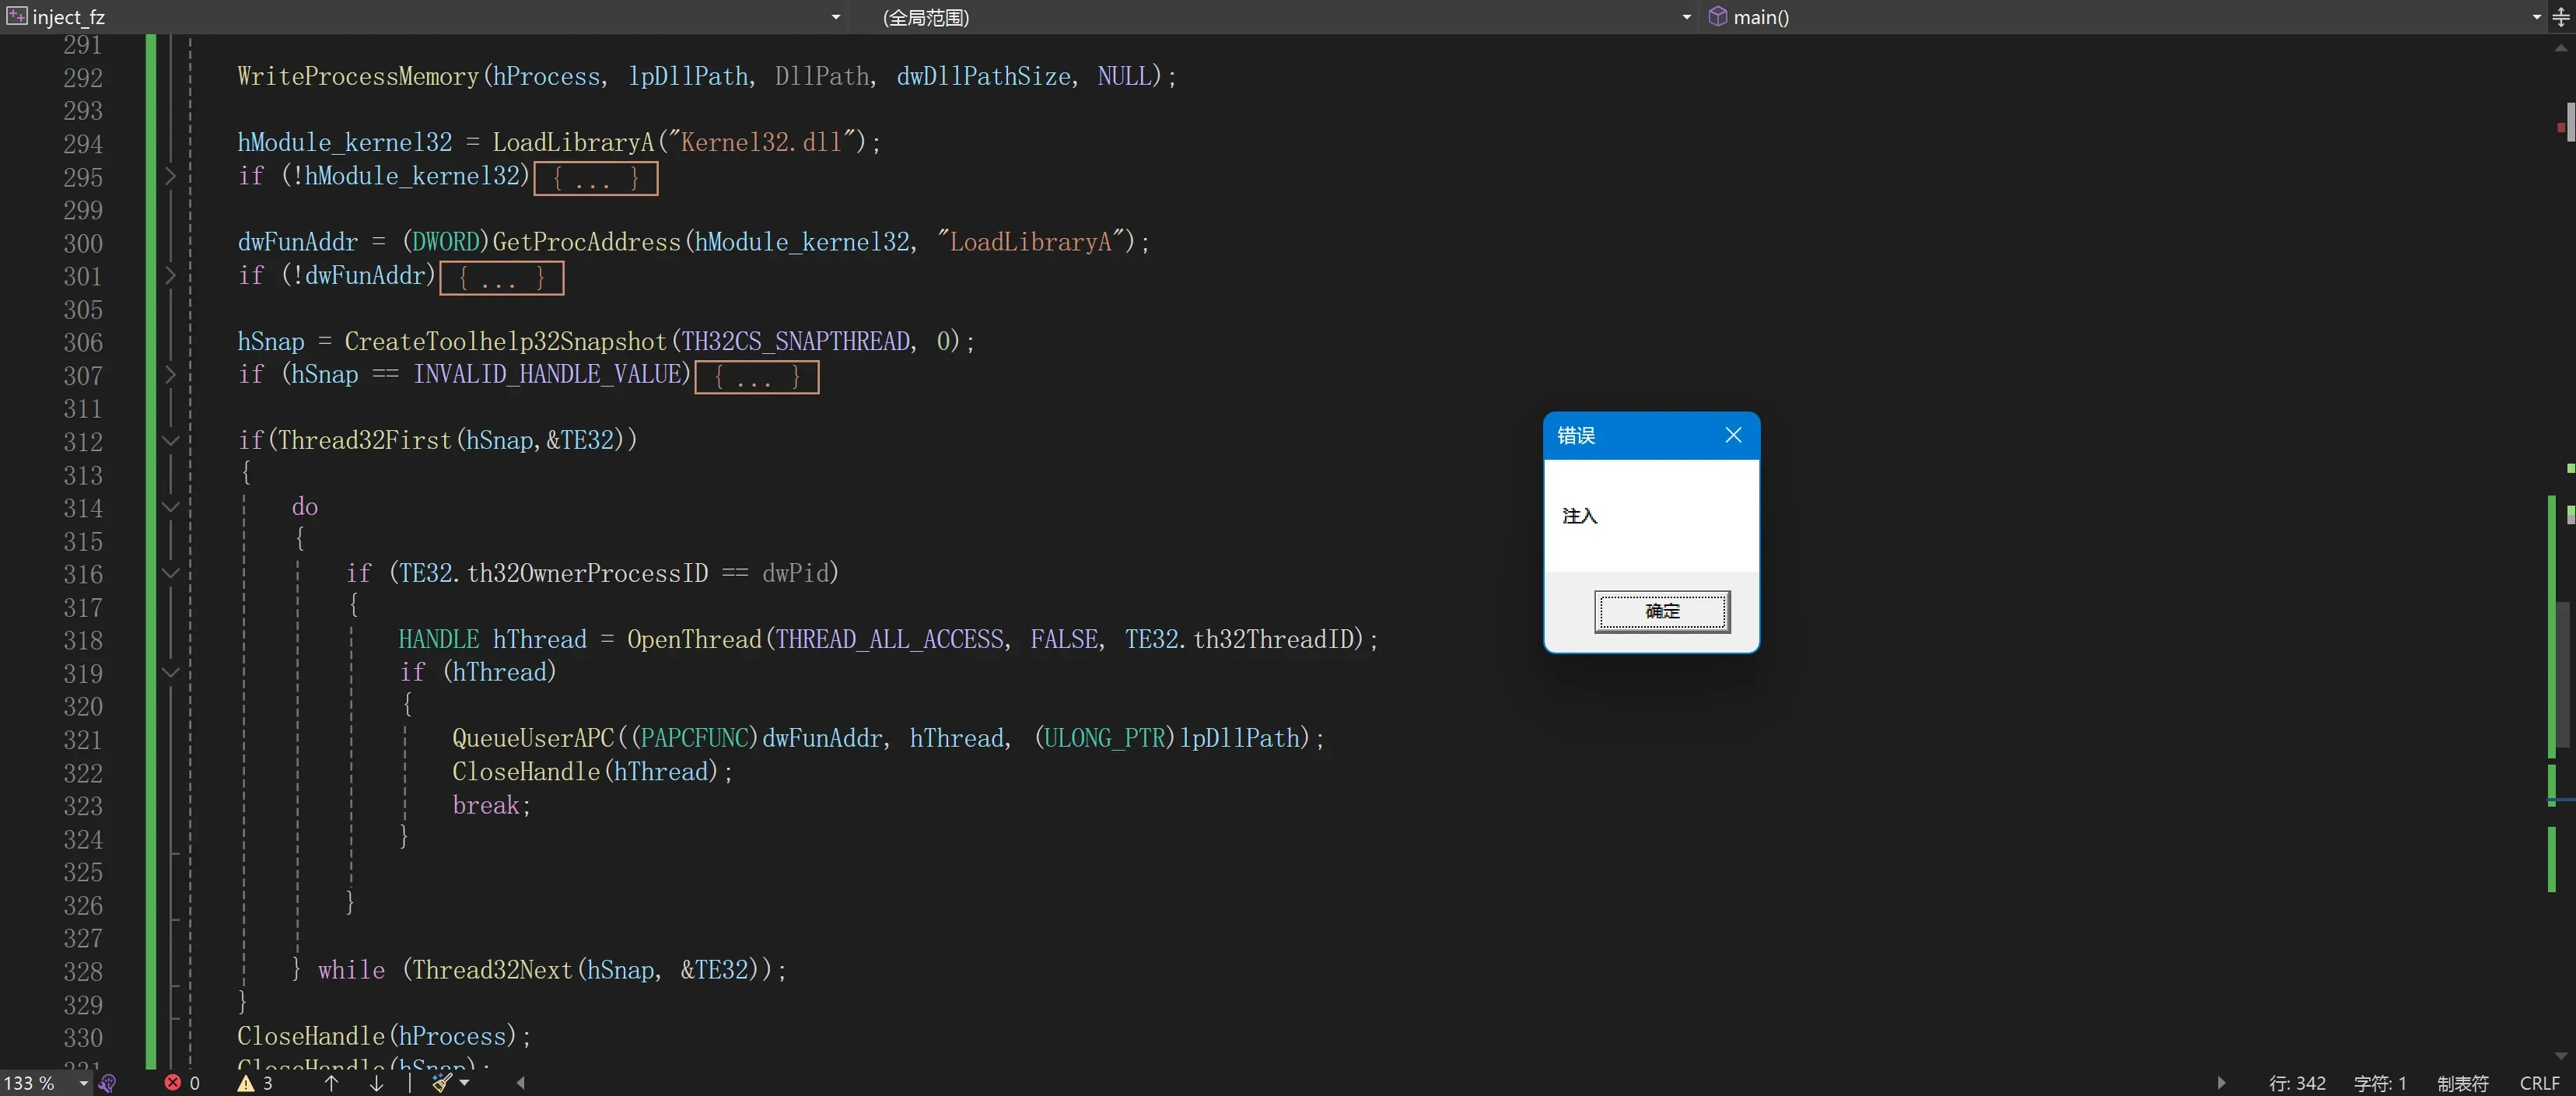Click the 制表符 indentation setting in the status bar
2576x1096 pixels.
(x=2462, y=1083)
